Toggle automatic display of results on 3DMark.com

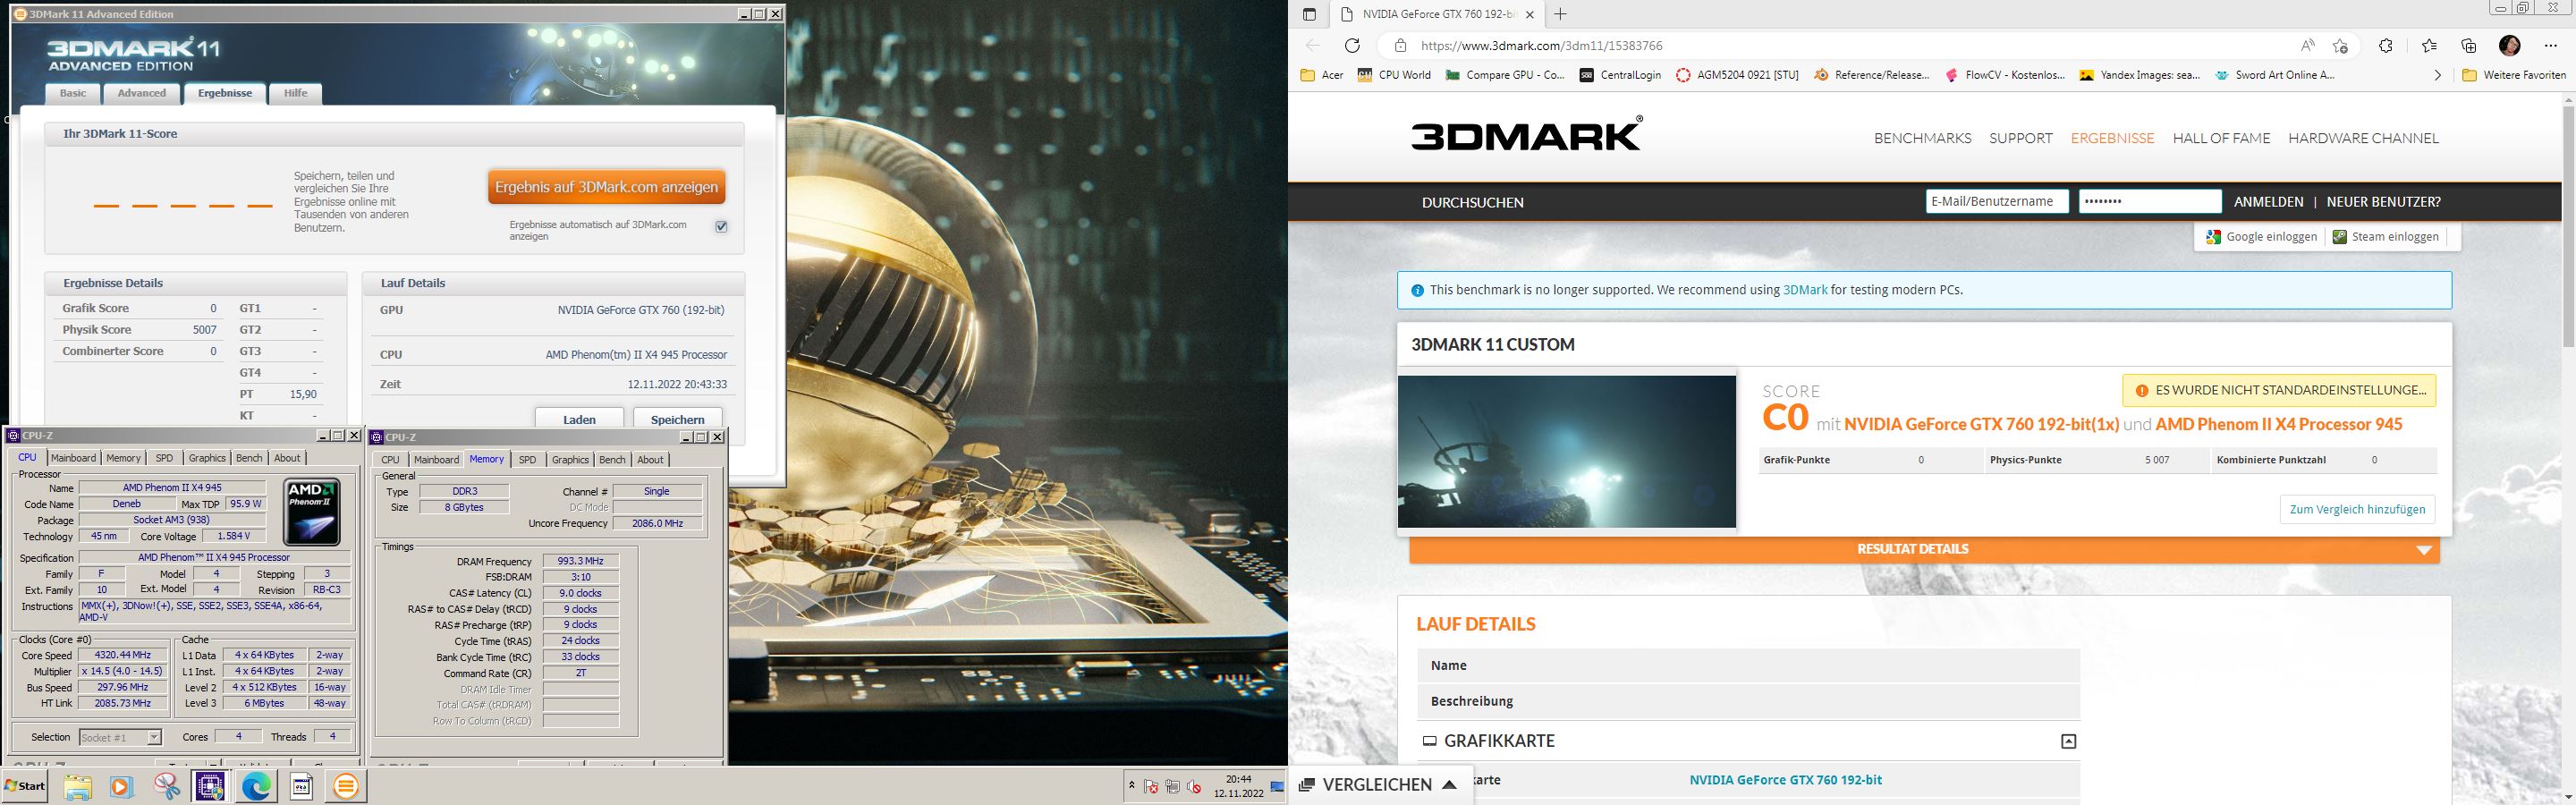click(x=721, y=227)
